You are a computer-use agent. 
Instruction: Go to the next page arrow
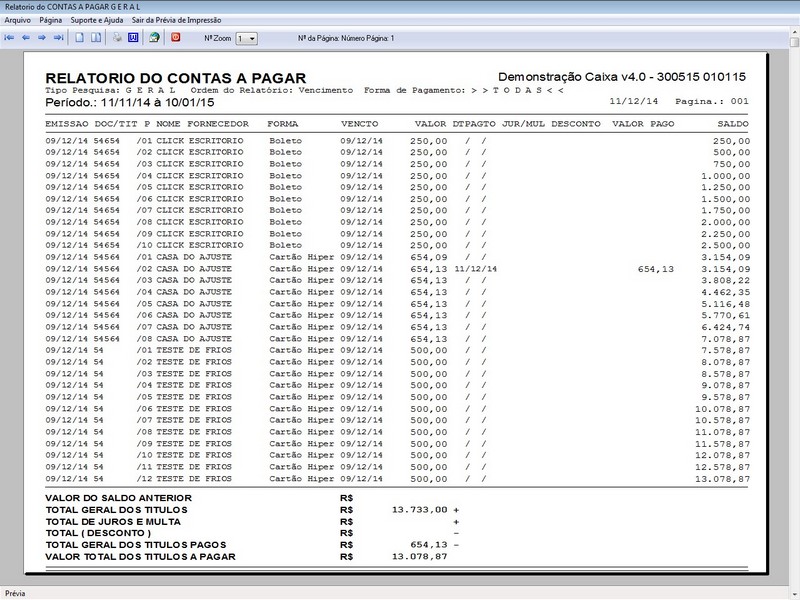click(x=42, y=38)
